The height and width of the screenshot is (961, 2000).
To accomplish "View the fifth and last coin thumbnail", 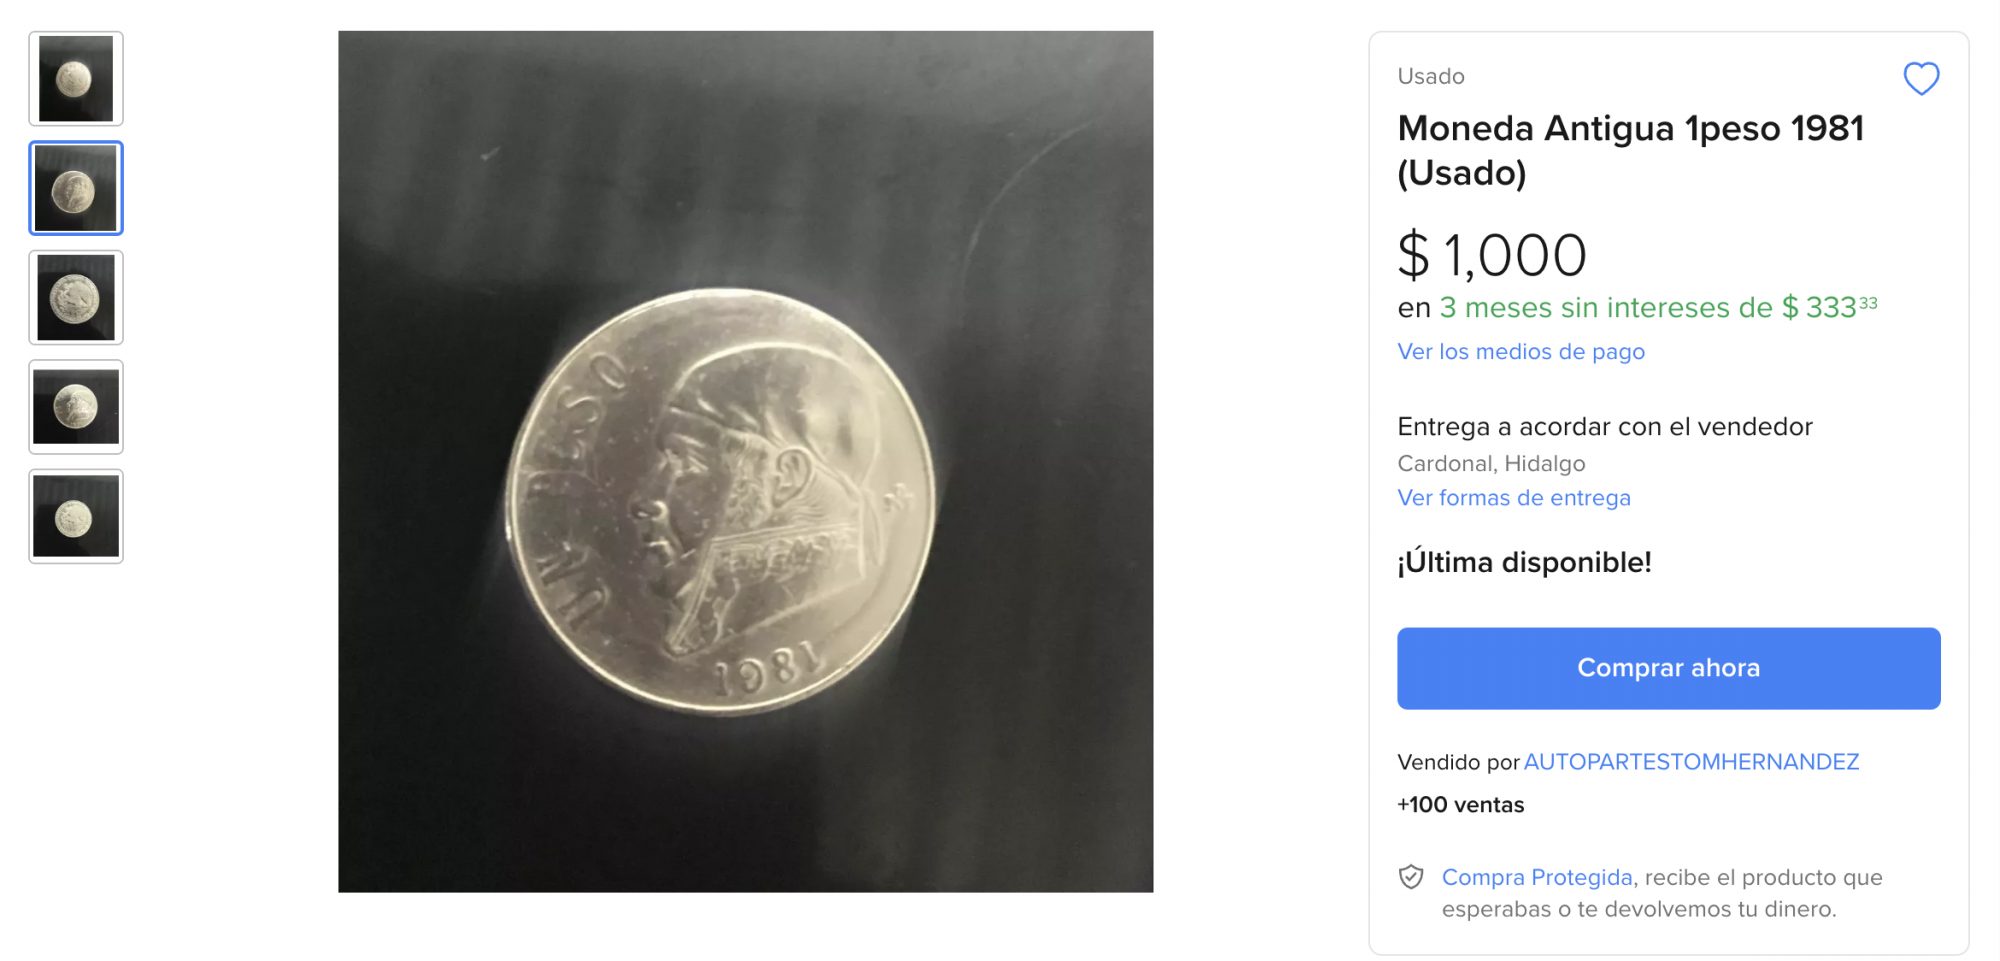I will click(x=76, y=516).
